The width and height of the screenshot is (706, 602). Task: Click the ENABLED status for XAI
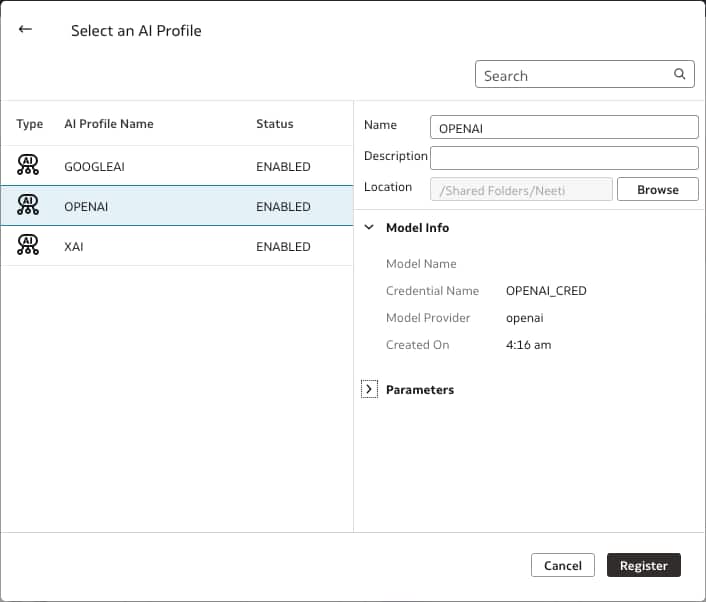coord(283,247)
